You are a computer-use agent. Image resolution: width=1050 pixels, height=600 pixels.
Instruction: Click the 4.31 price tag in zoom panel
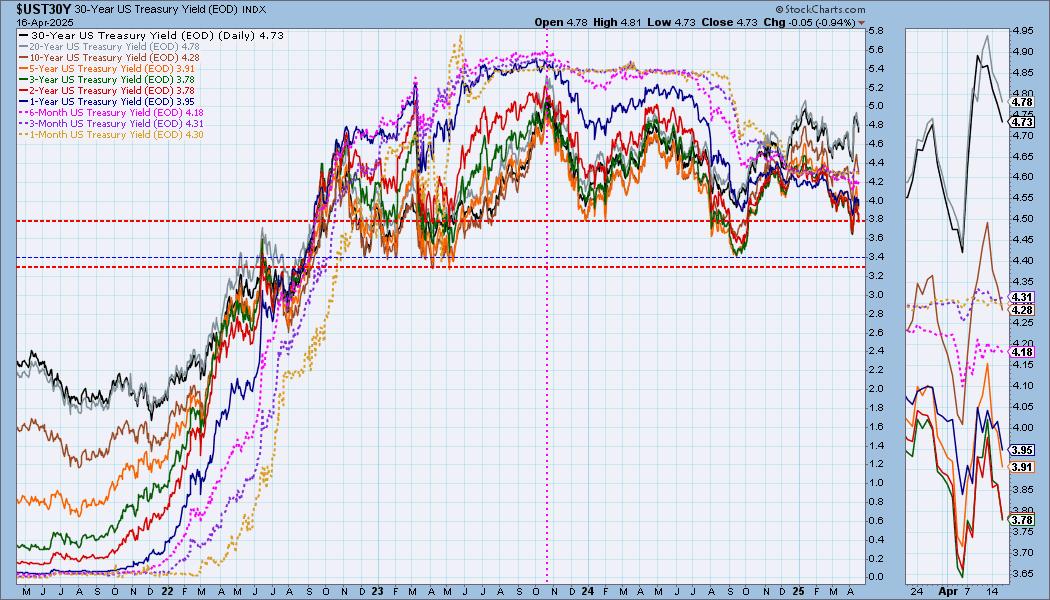(x=1022, y=297)
